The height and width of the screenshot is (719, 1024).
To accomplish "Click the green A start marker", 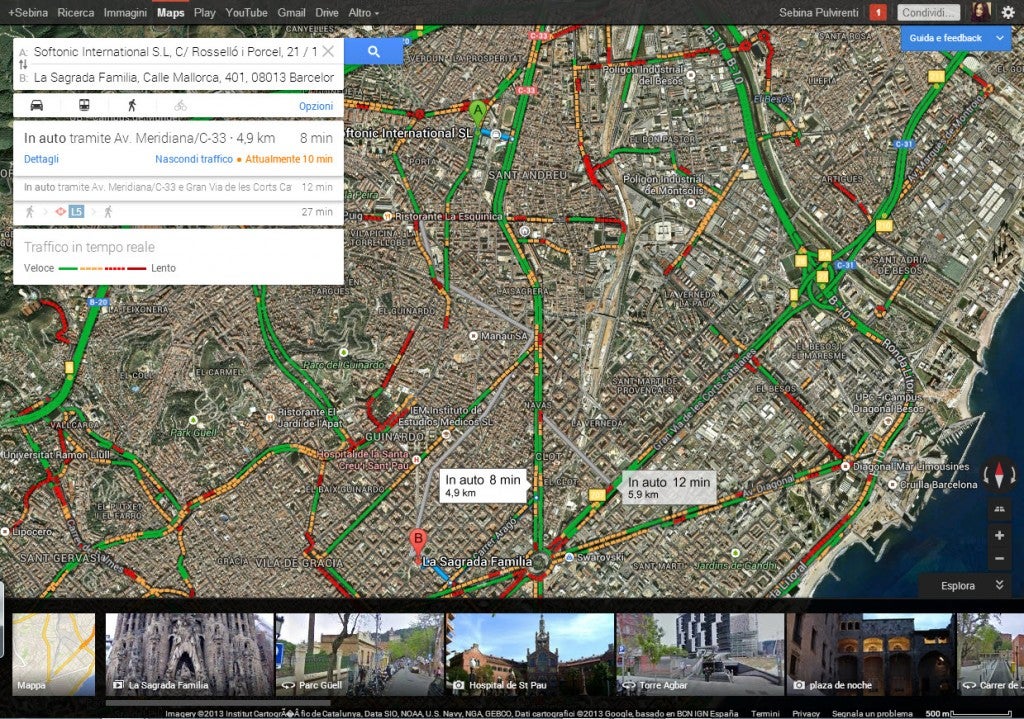I will [x=478, y=112].
